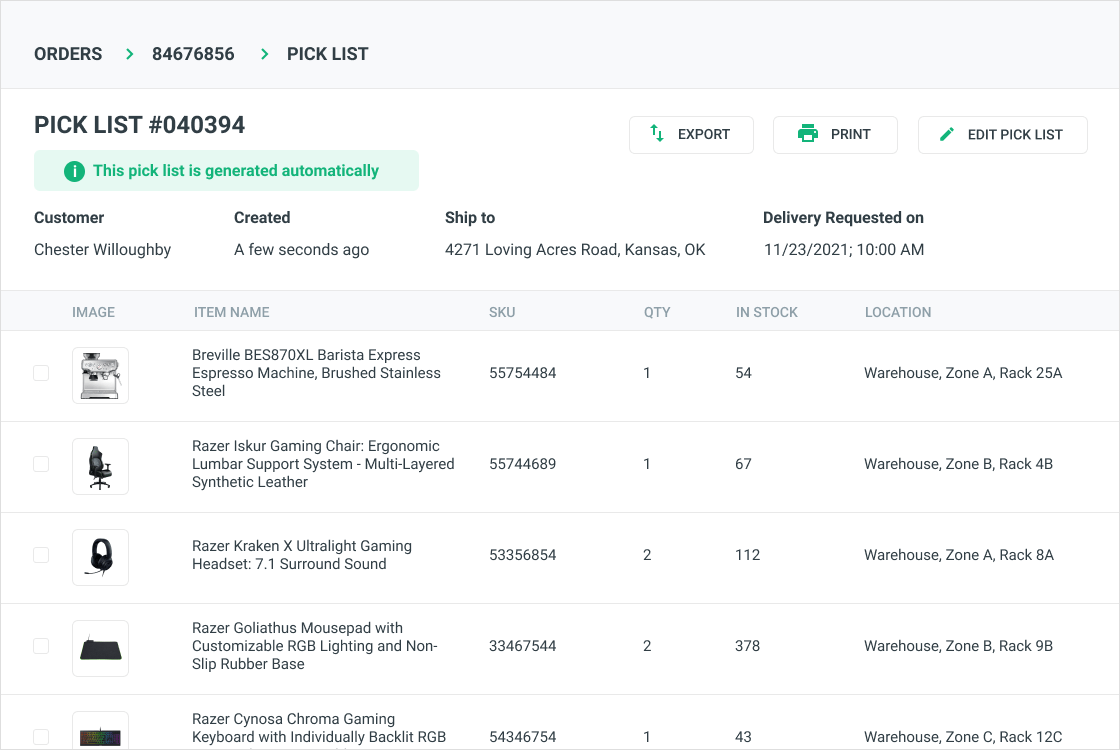This screenshot has width=1120, height=750.
Task: Click the export arrows icon
Action: click(657, 134)
